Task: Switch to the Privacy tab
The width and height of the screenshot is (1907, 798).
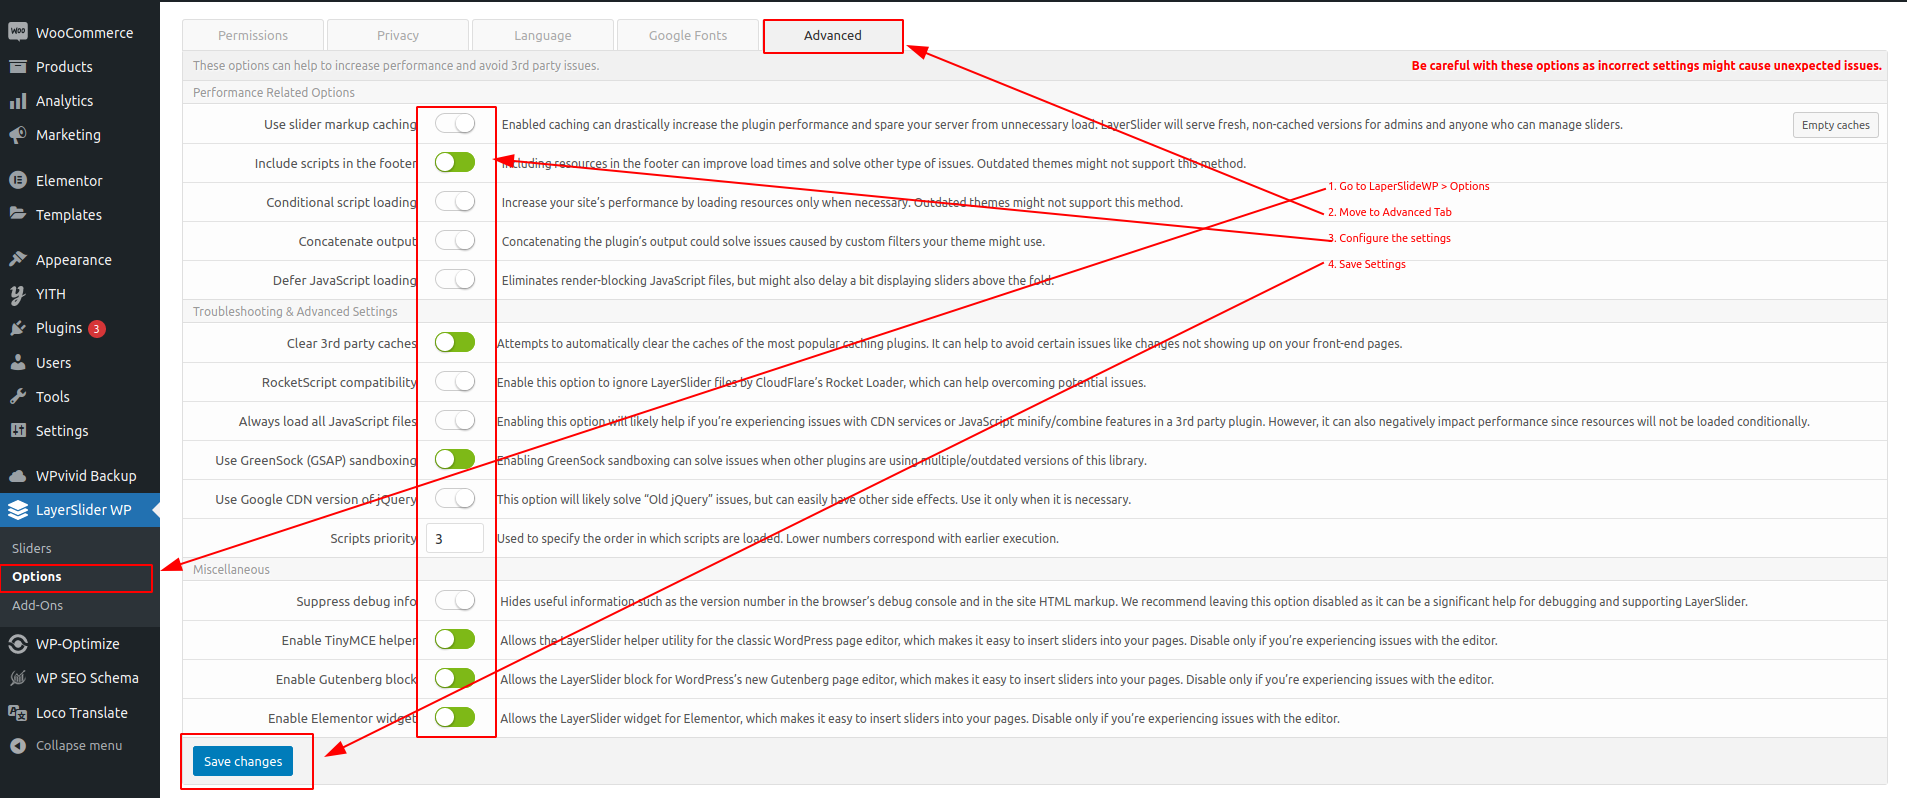Action: (398, 35)
